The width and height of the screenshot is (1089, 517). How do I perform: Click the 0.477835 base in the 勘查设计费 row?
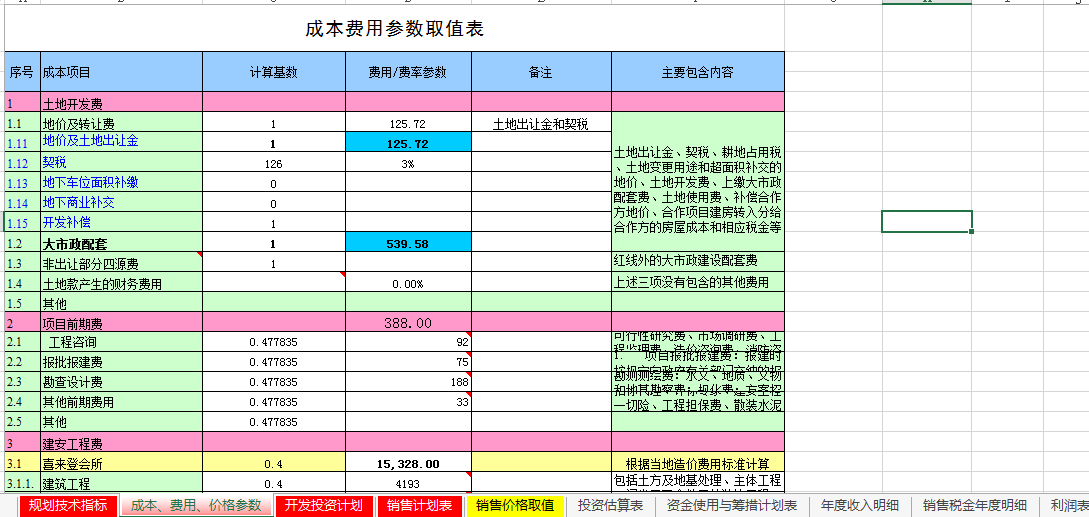point(274,382)
